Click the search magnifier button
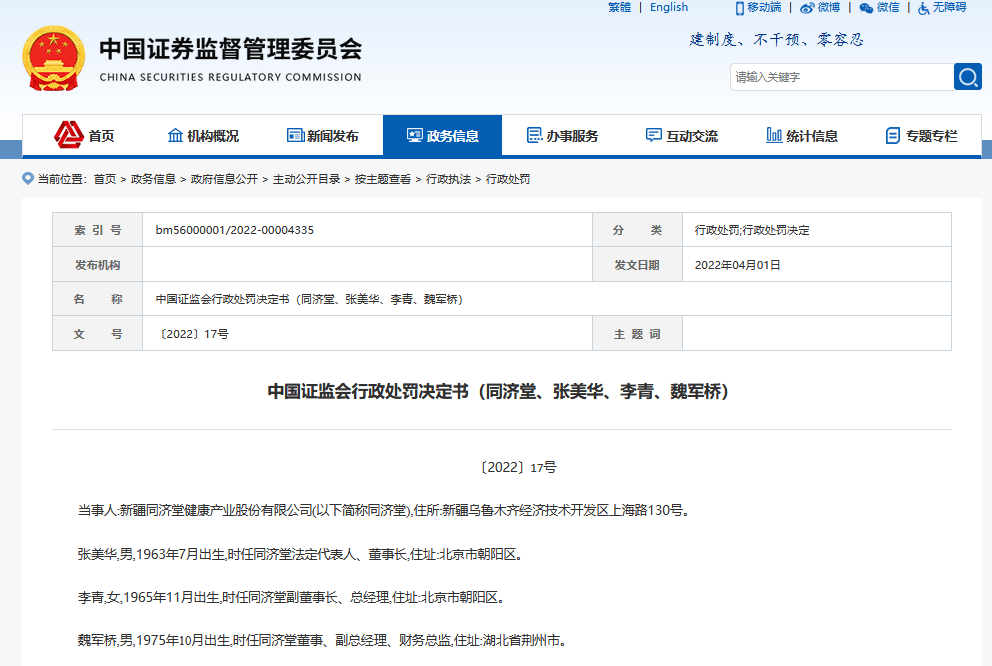992x666 pixels. (967, 77)
